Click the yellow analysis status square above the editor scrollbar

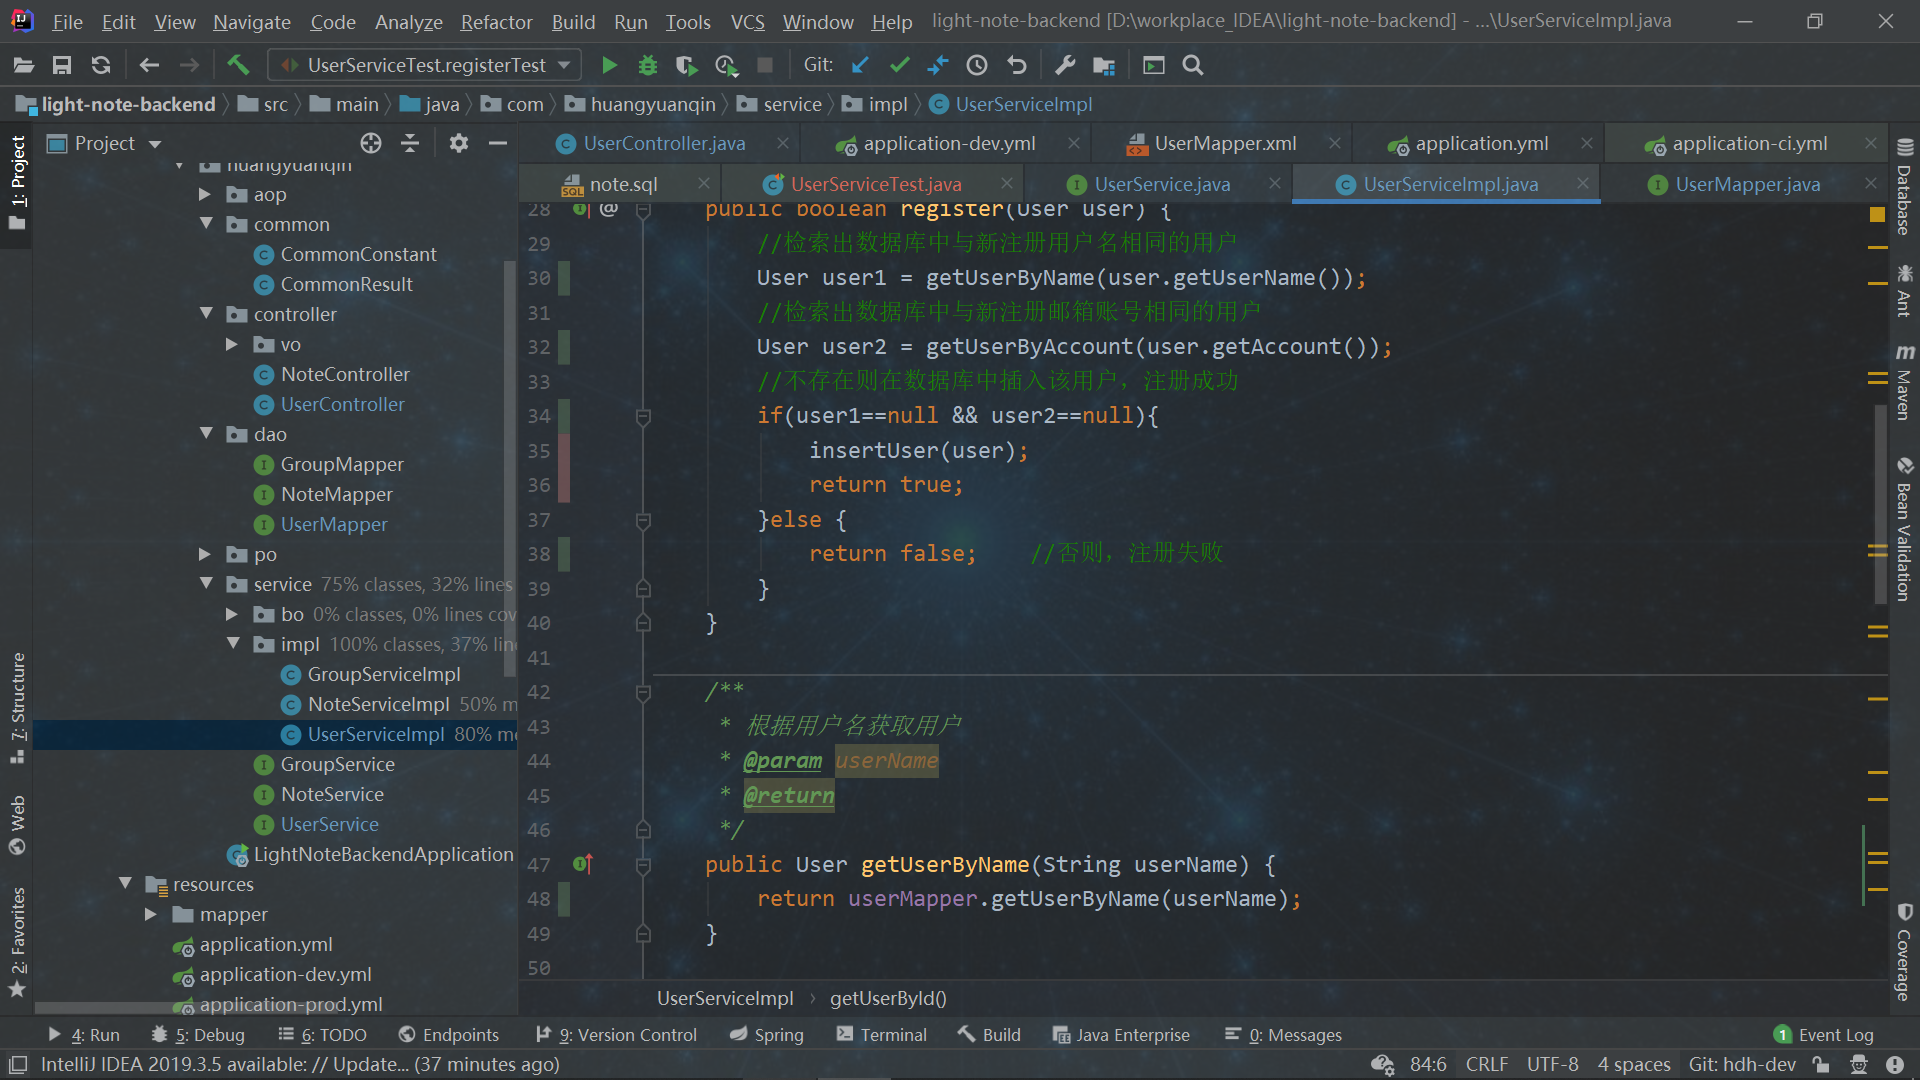pyautogui.click(x=1877, y=214)
